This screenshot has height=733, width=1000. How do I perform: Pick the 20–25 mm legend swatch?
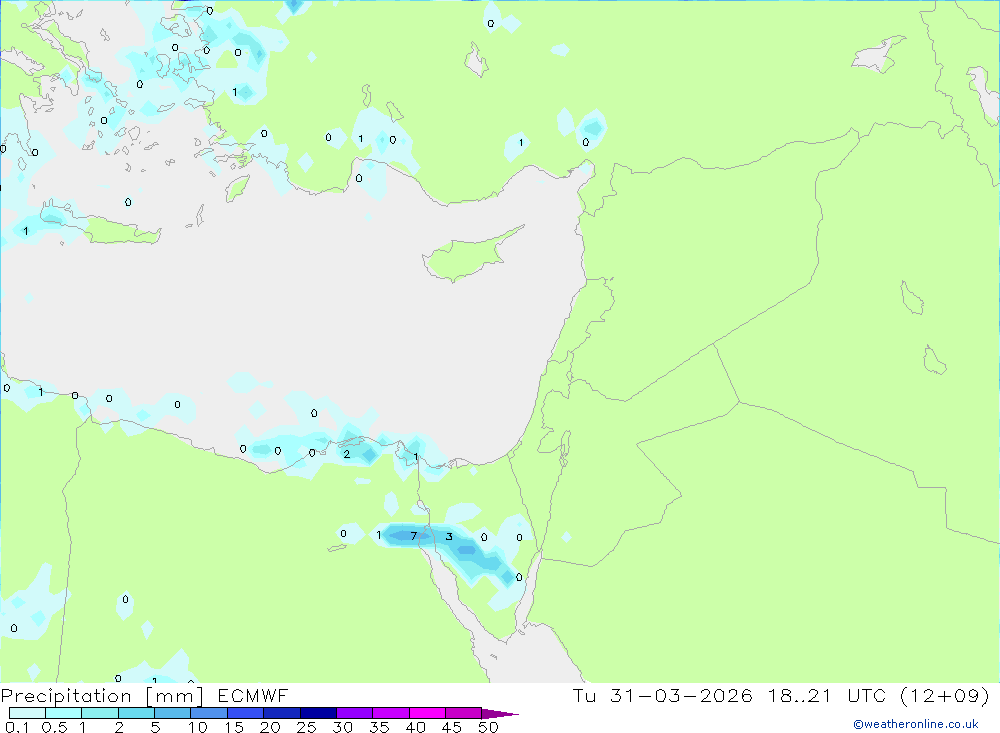282,713
